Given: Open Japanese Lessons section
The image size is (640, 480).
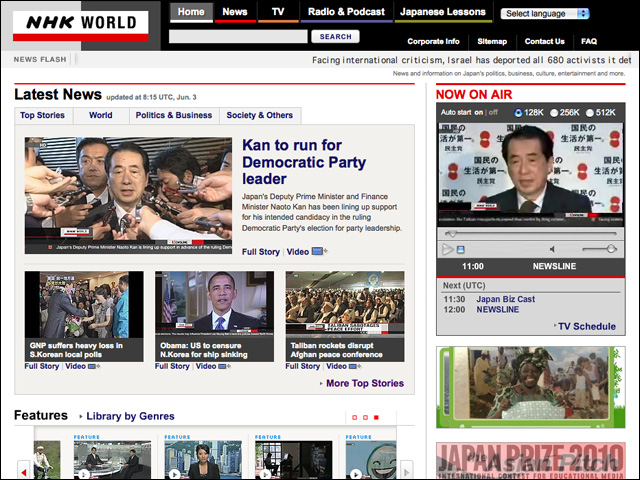Looking at the screenshot, I should (x=443, y=12).
